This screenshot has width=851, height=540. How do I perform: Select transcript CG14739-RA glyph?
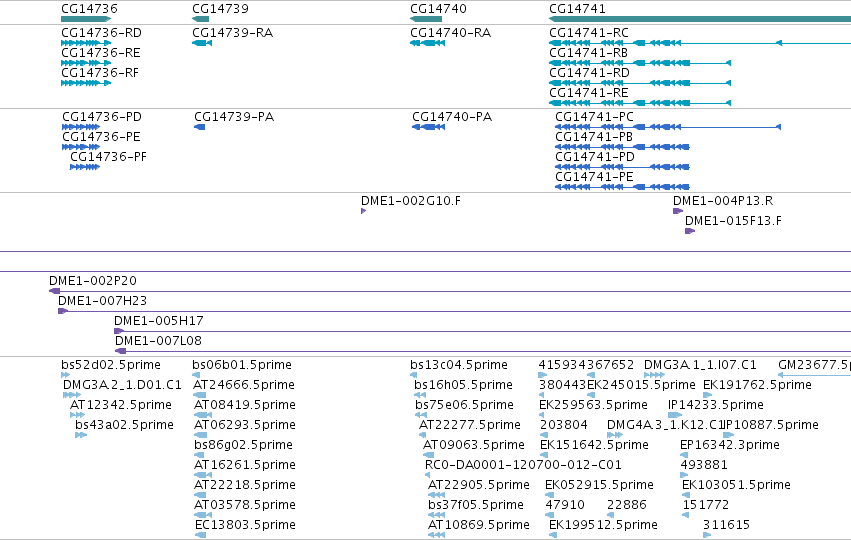pyautogui.click(x=202, y=43)
